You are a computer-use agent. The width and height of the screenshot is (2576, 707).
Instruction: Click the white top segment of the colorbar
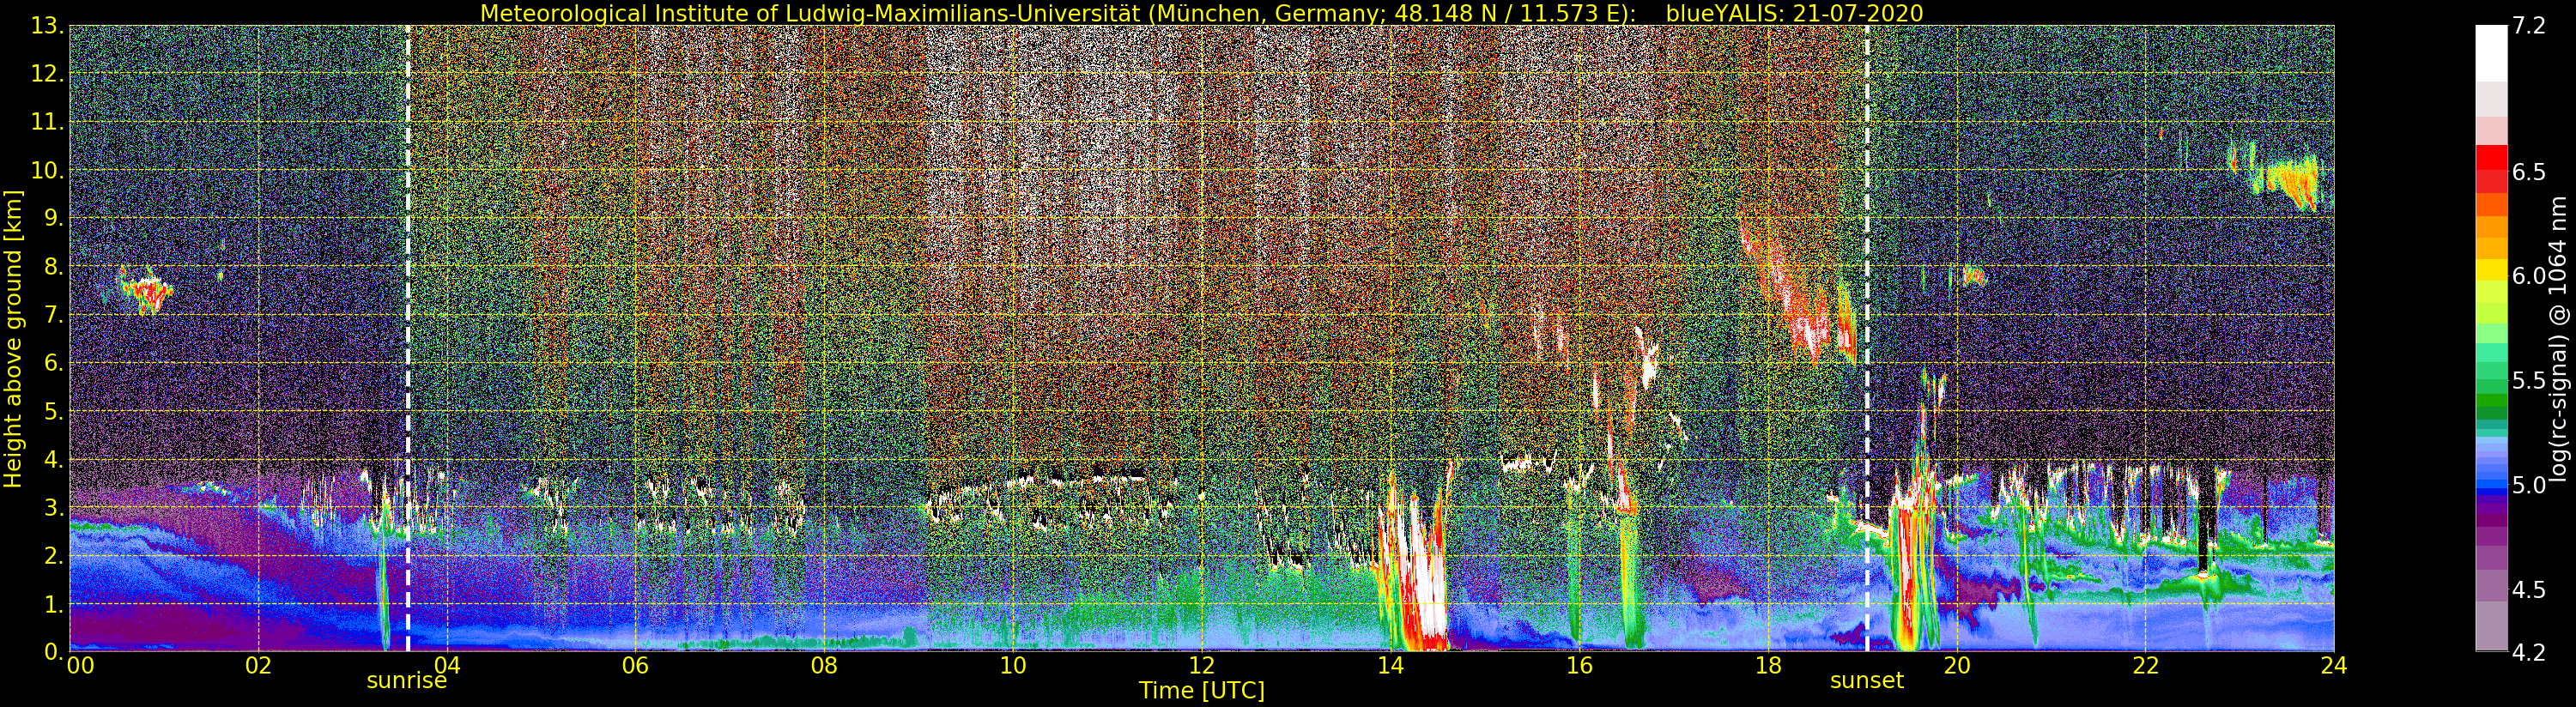tap(2491, 52)
